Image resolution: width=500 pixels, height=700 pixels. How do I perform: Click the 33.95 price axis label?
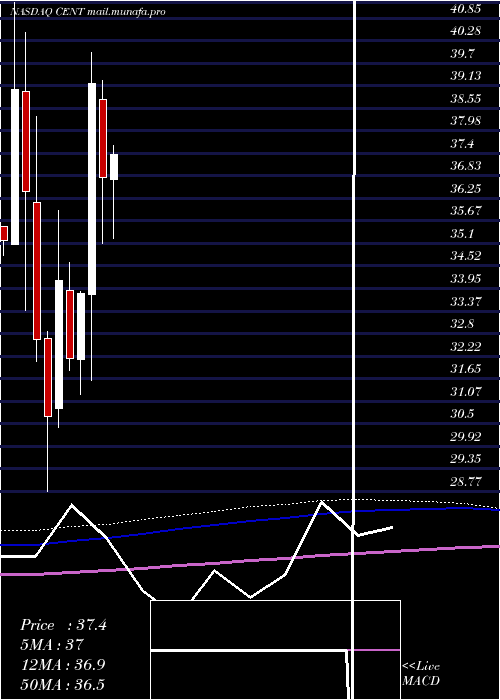(466, 279)
